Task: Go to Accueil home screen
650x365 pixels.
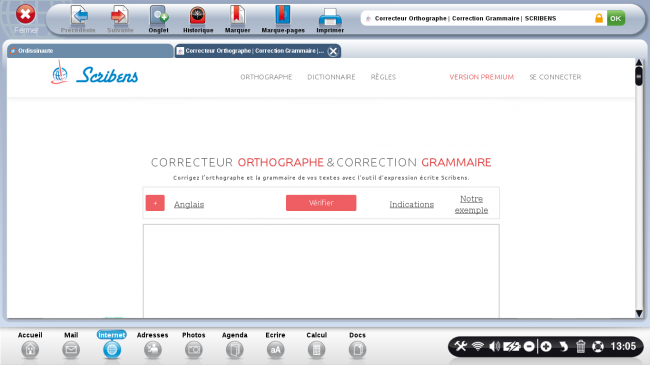Action: pyautogui.click(x=30, y=345)
